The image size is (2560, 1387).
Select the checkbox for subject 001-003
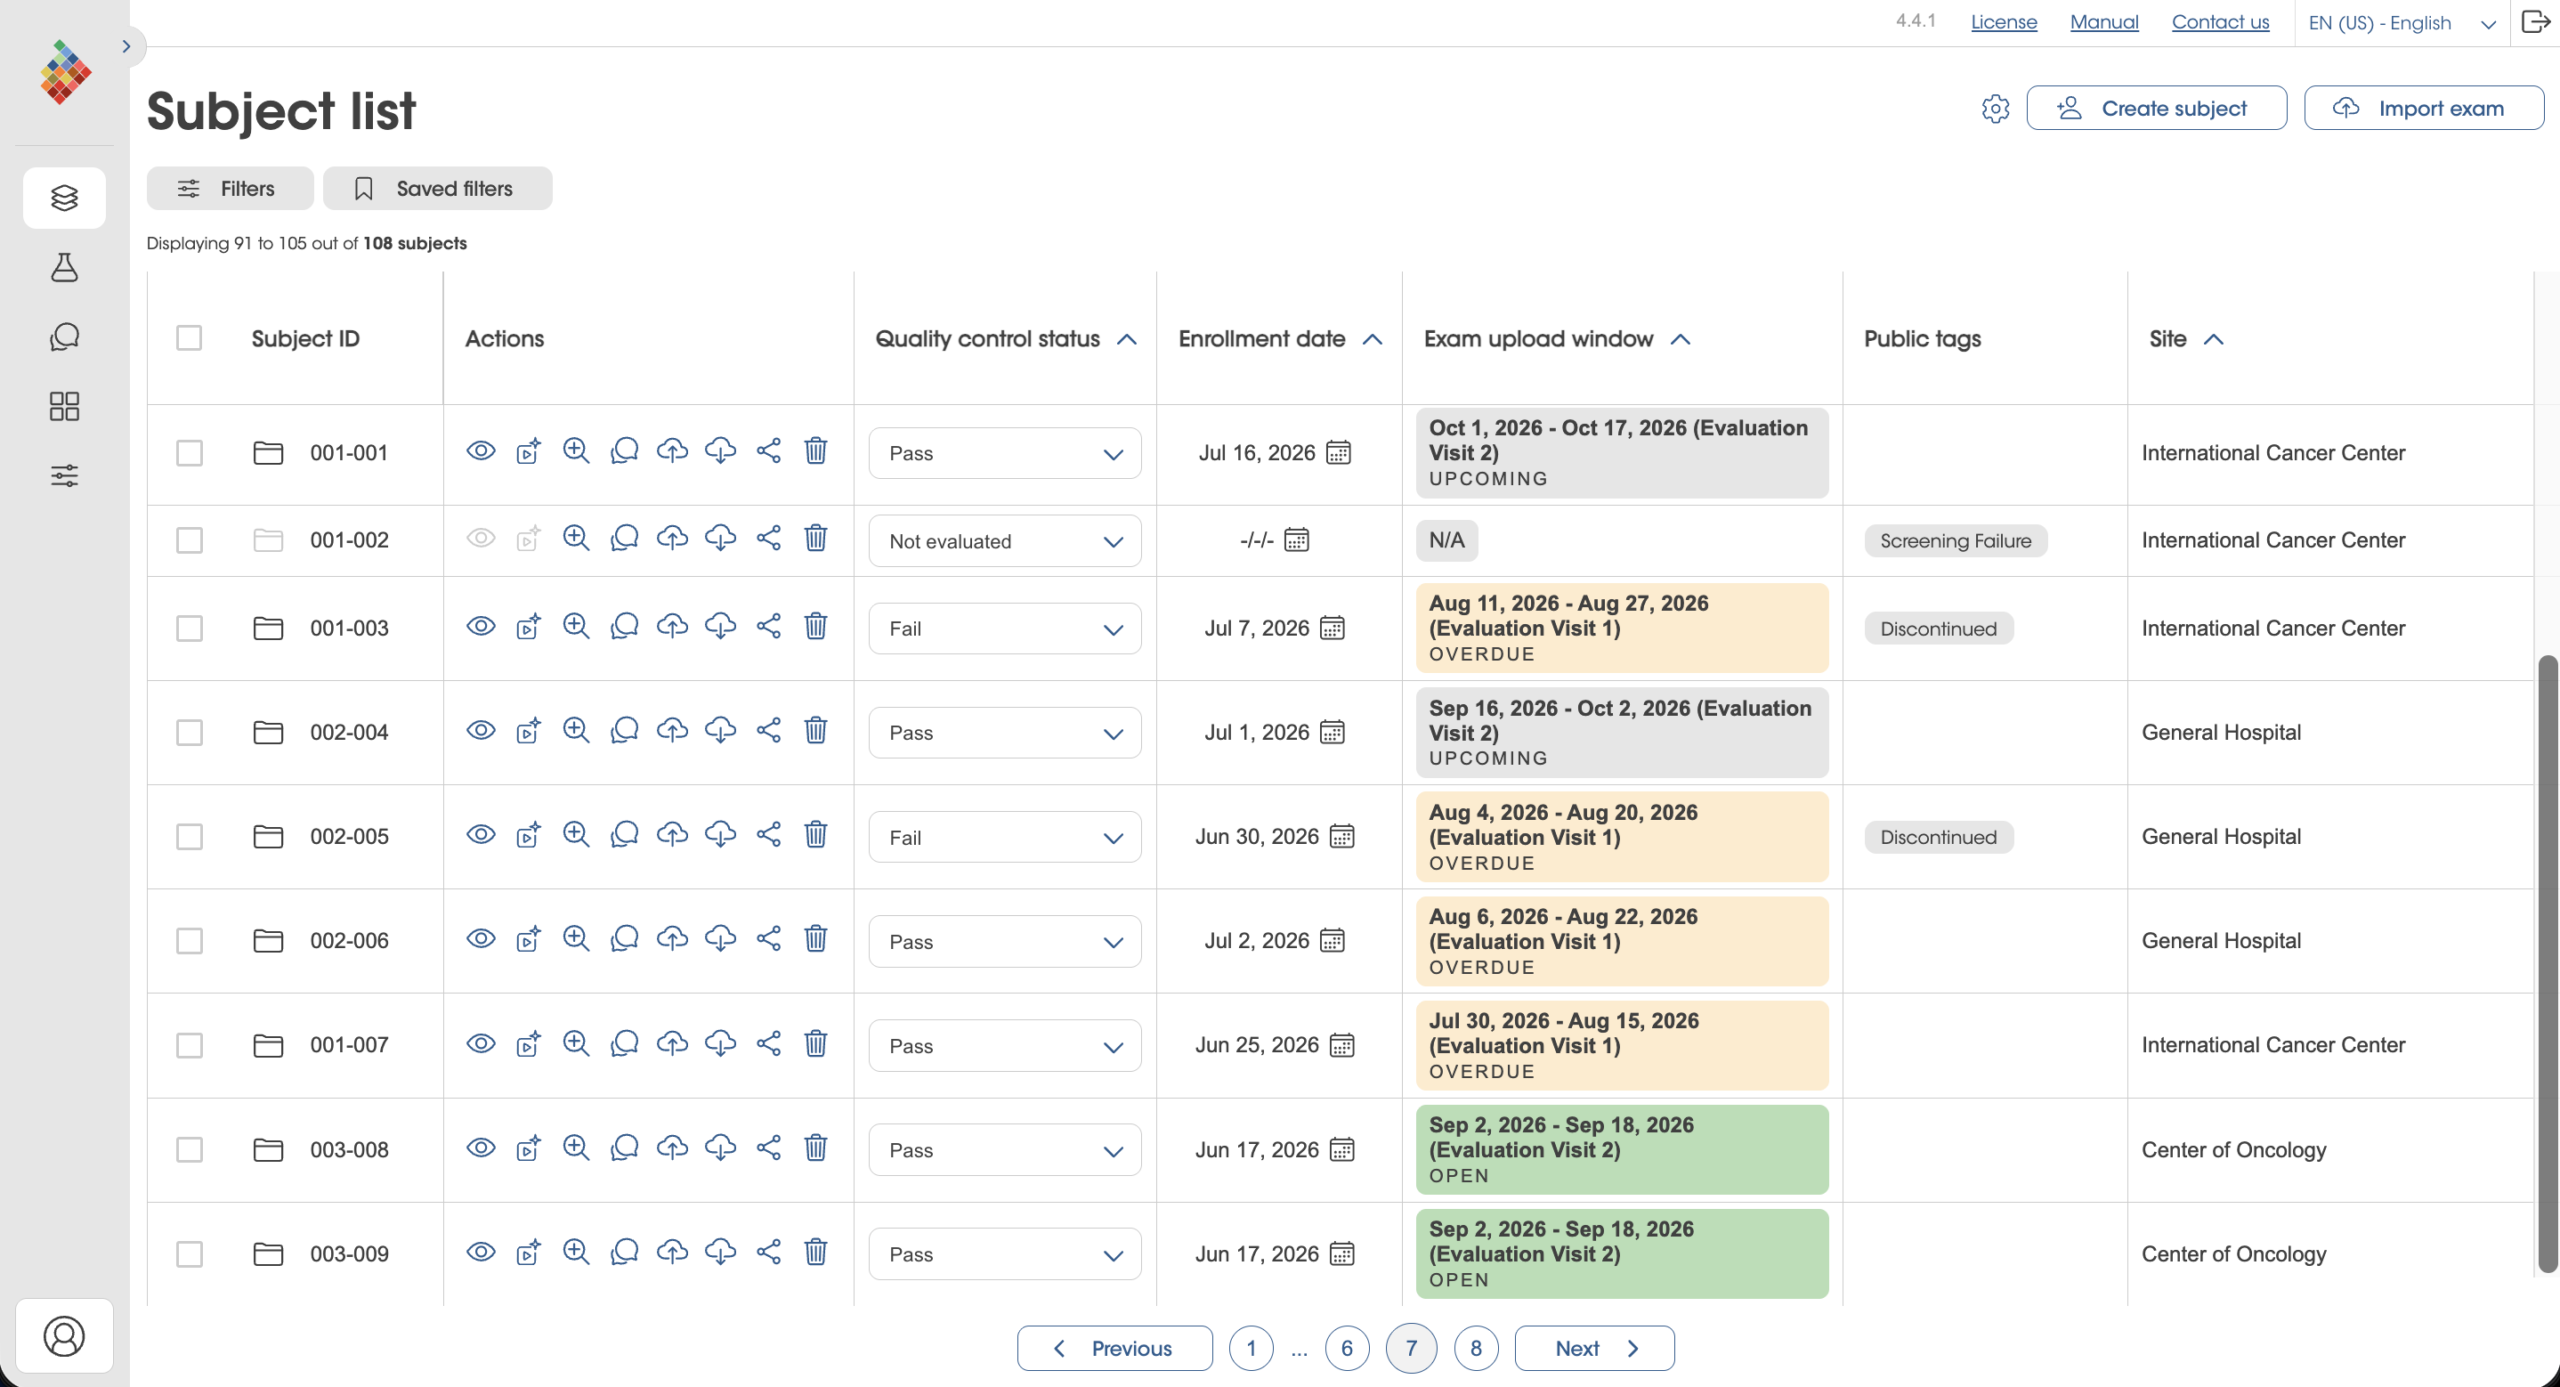coord(189,628)
